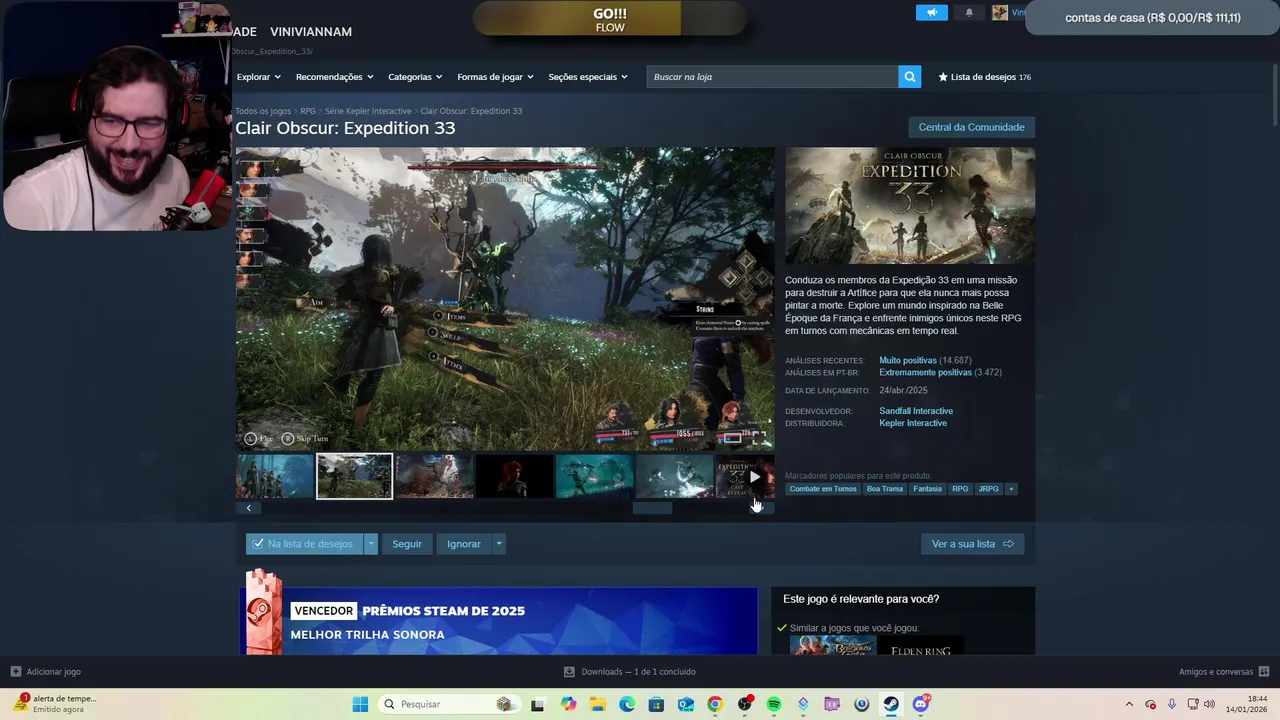Expand the Seções especiais menu
The height and width of the screenshot is (720, 1280).
click(588, 77)
